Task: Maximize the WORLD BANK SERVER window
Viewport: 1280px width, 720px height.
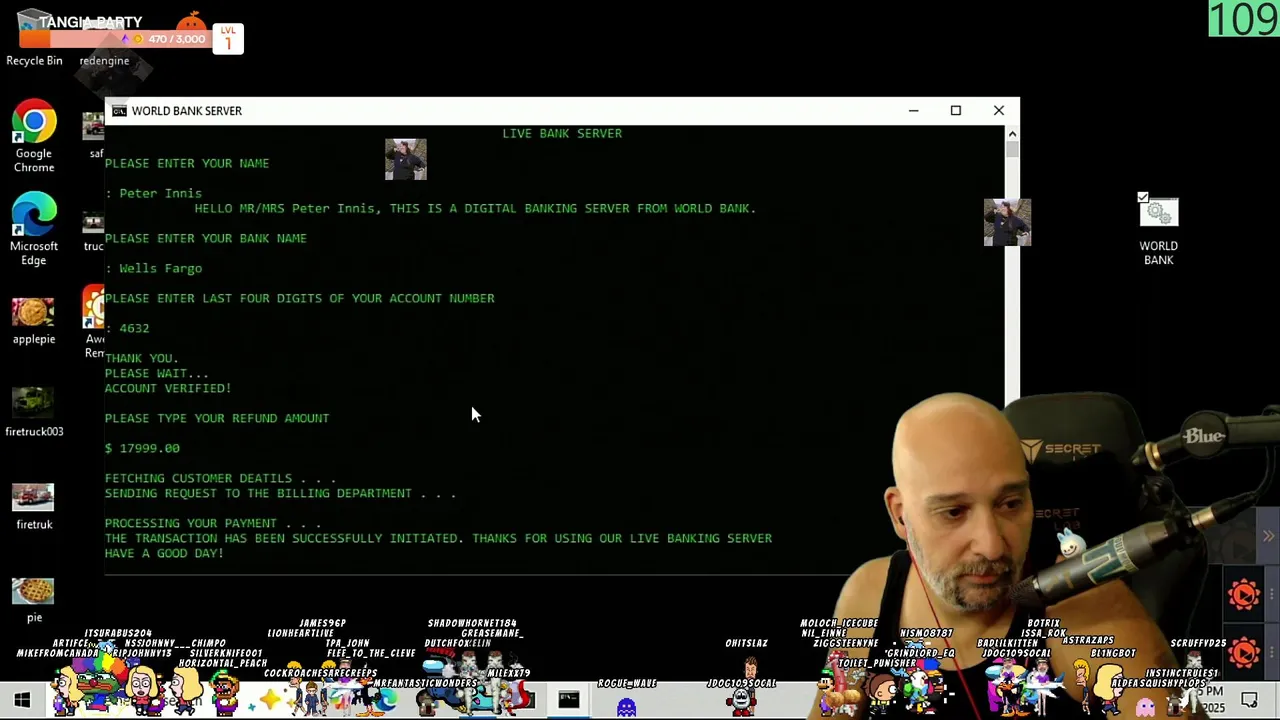Action: 956,111
